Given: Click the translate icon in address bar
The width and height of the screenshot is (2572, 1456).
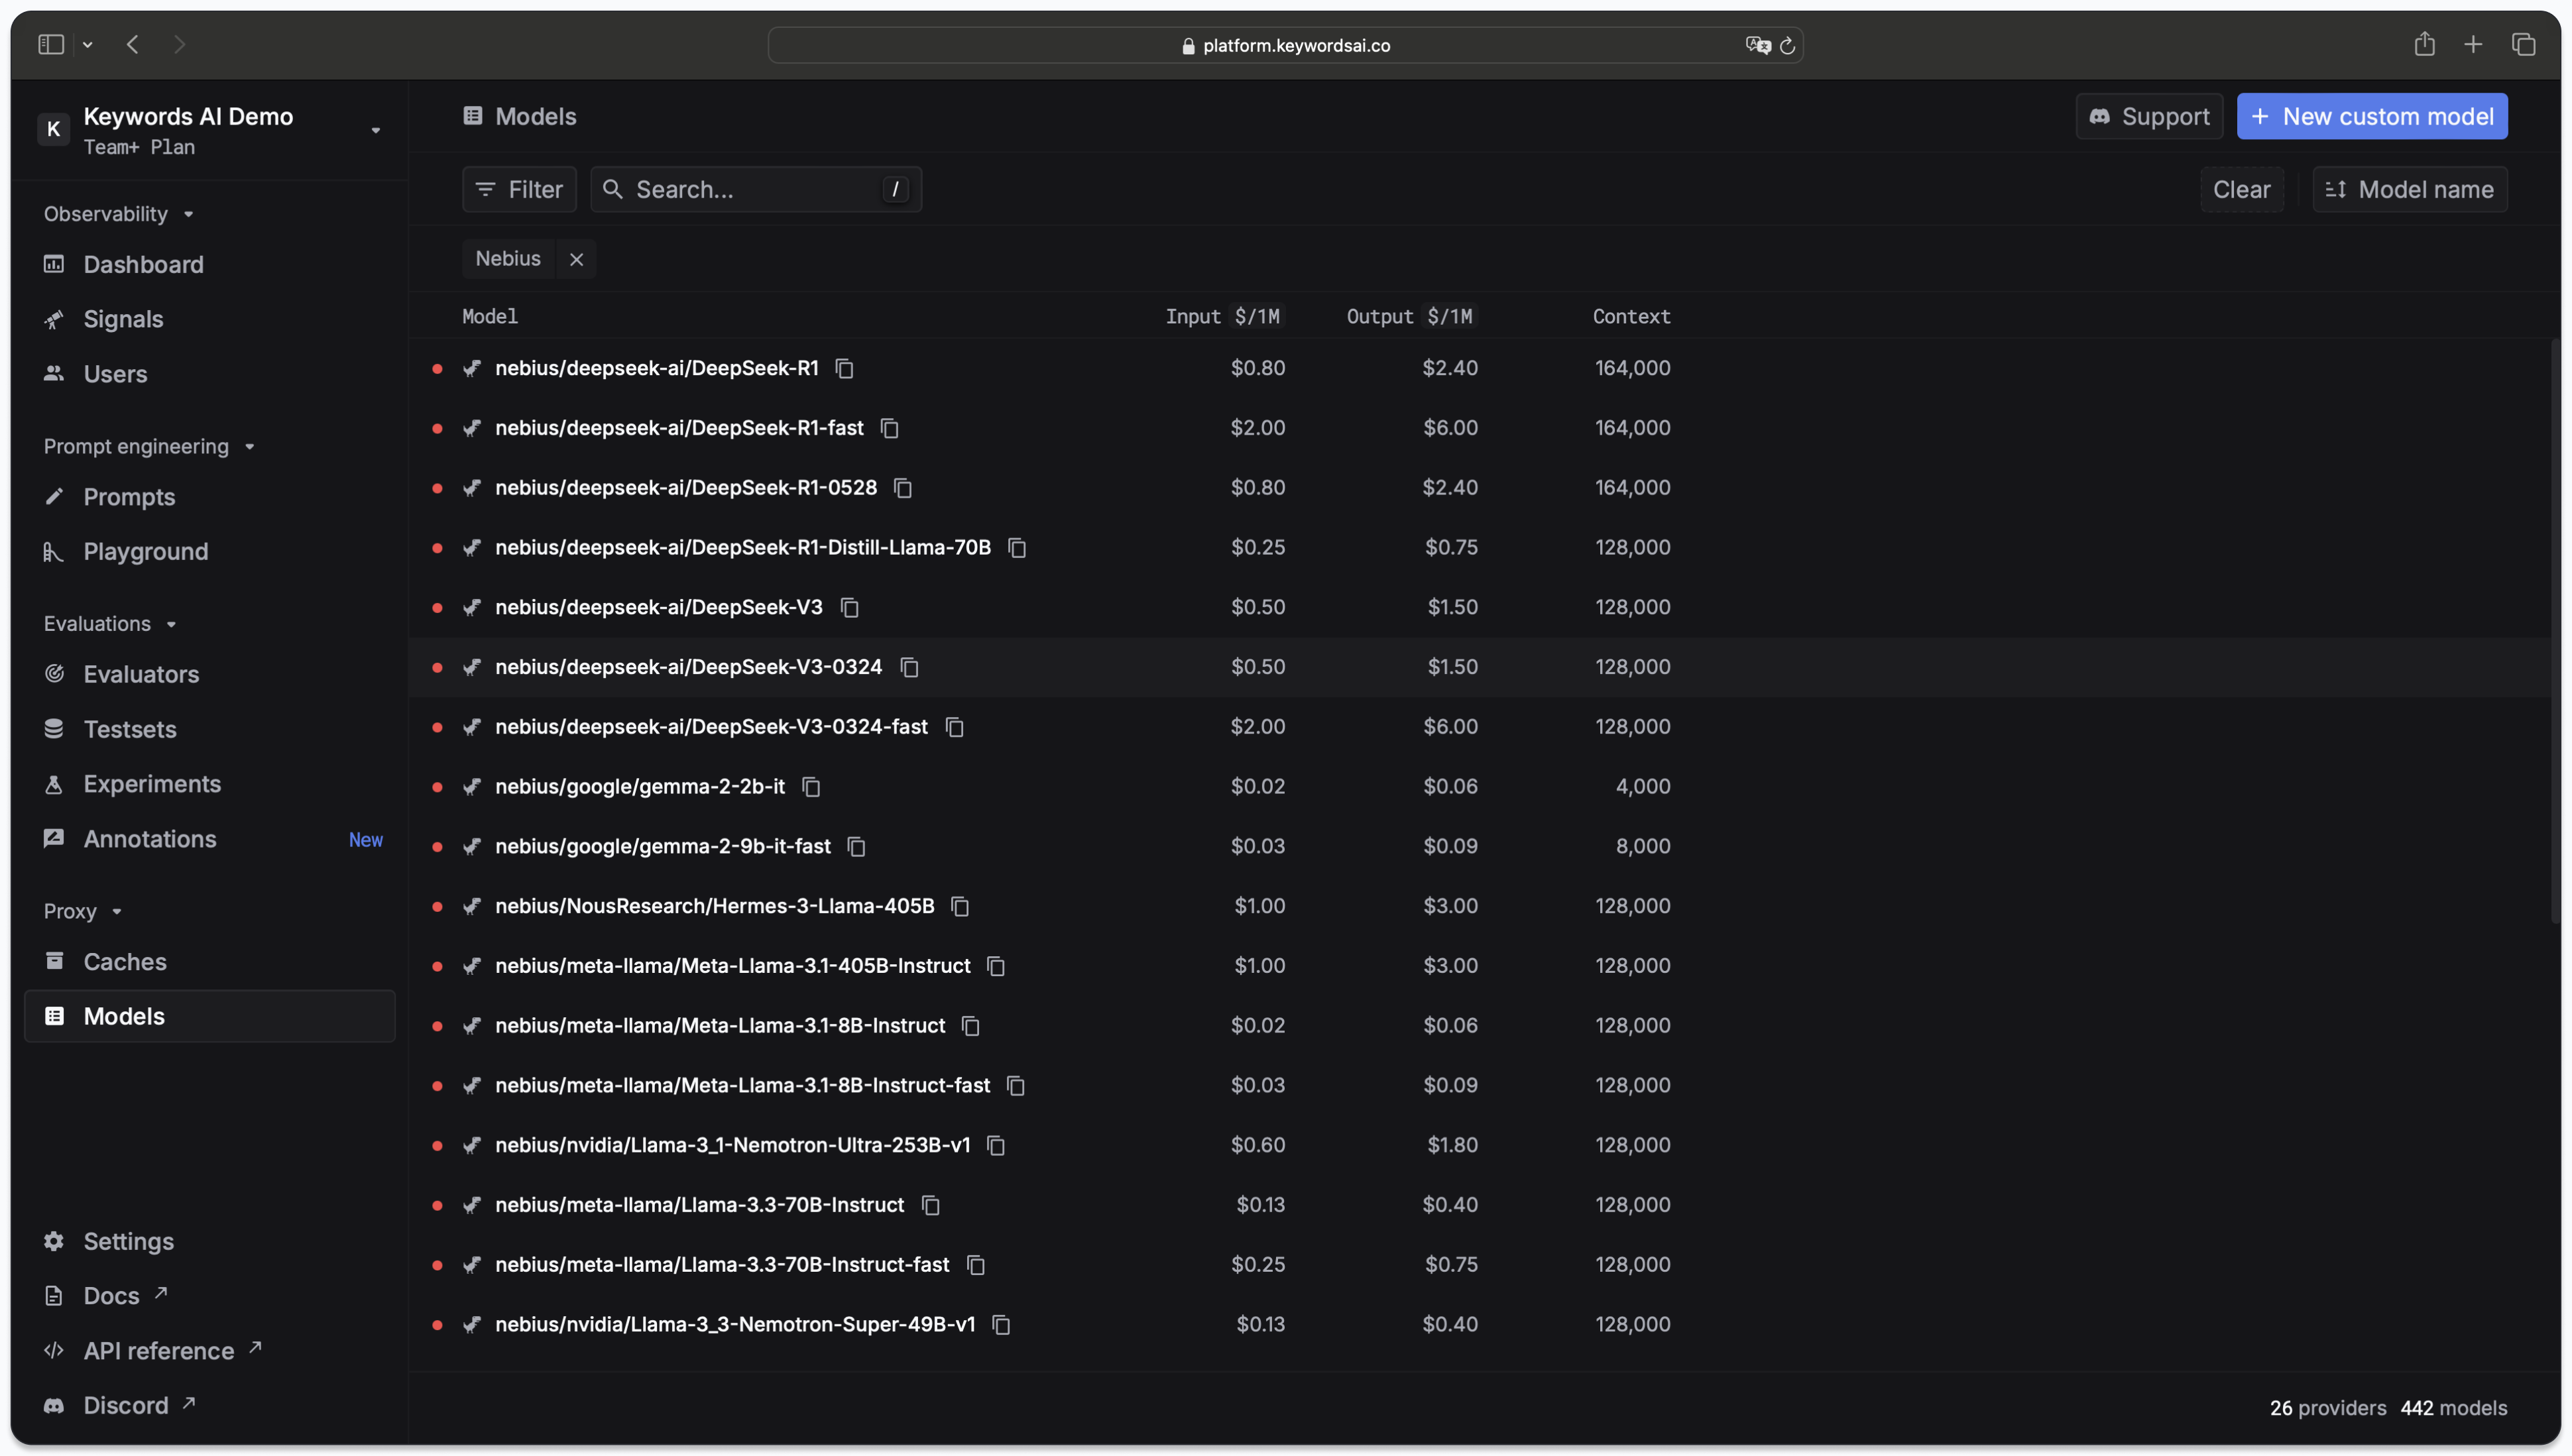Looking at the screenshot, I should 1758,45.
